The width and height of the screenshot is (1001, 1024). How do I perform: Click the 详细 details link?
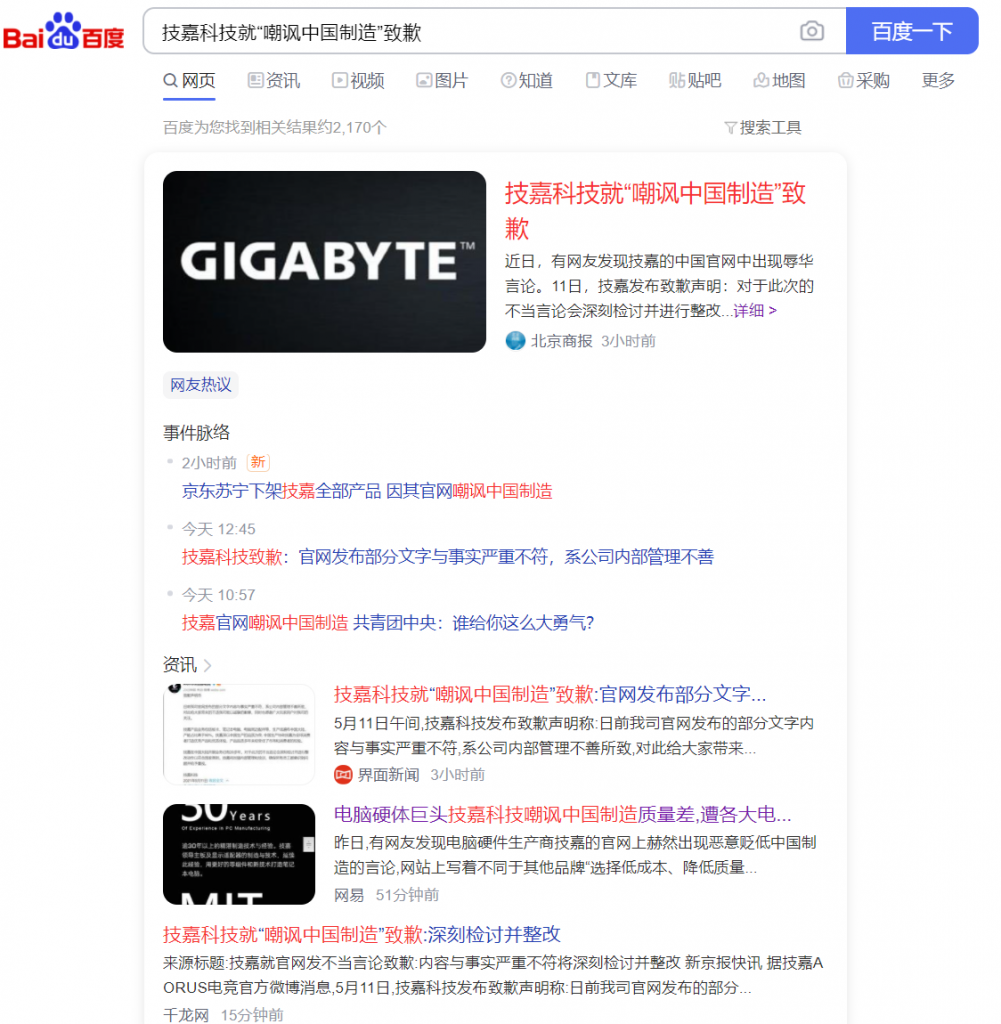pyautogui.click(x=755, y=311)
